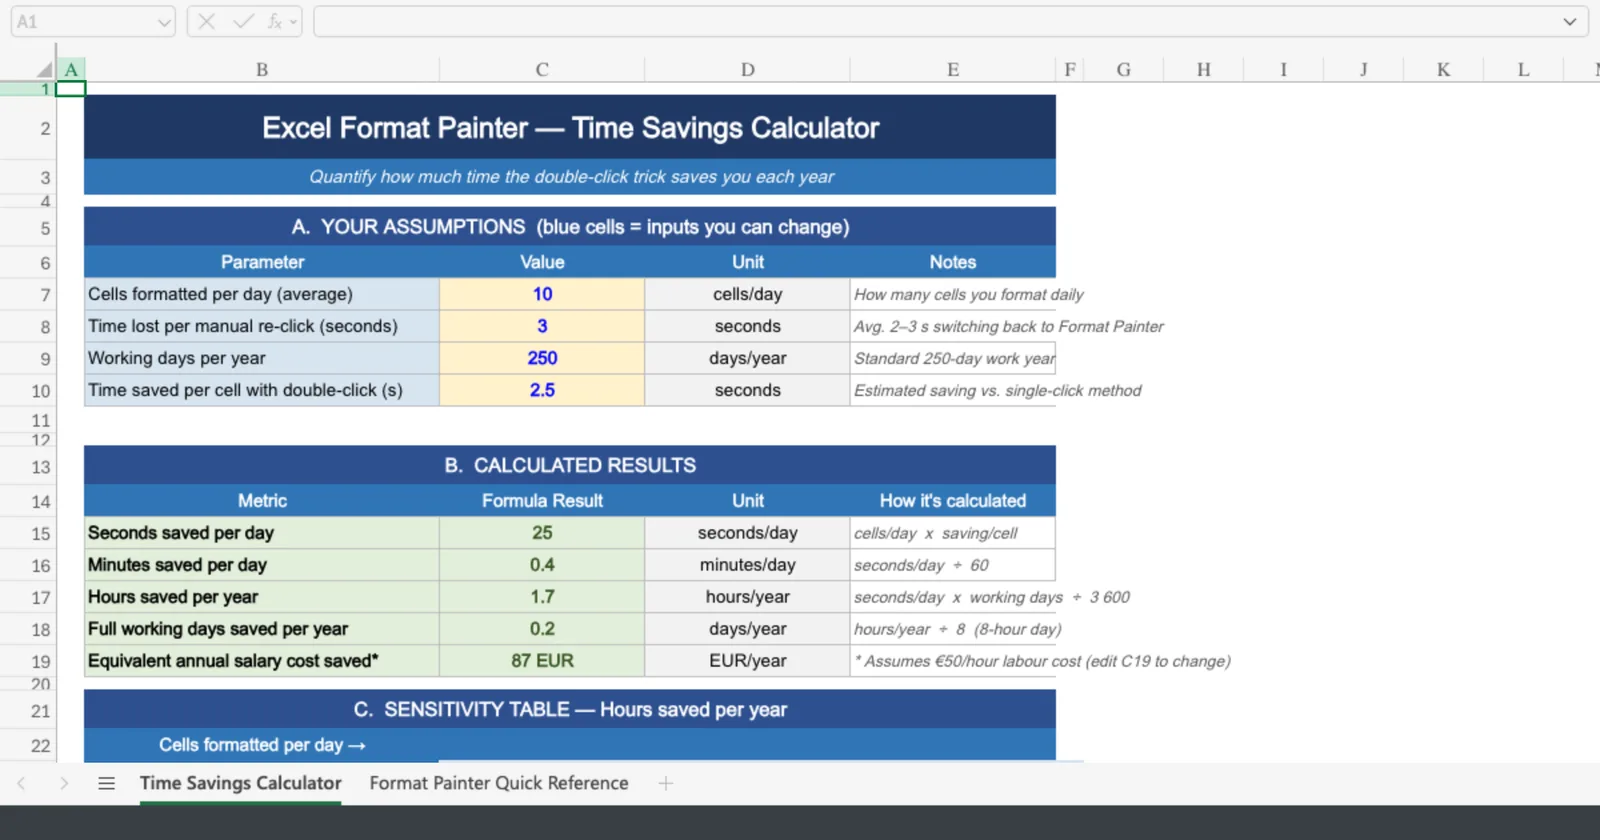
Task: Go to the previous sheet arrow
Action: pos(21,784)
